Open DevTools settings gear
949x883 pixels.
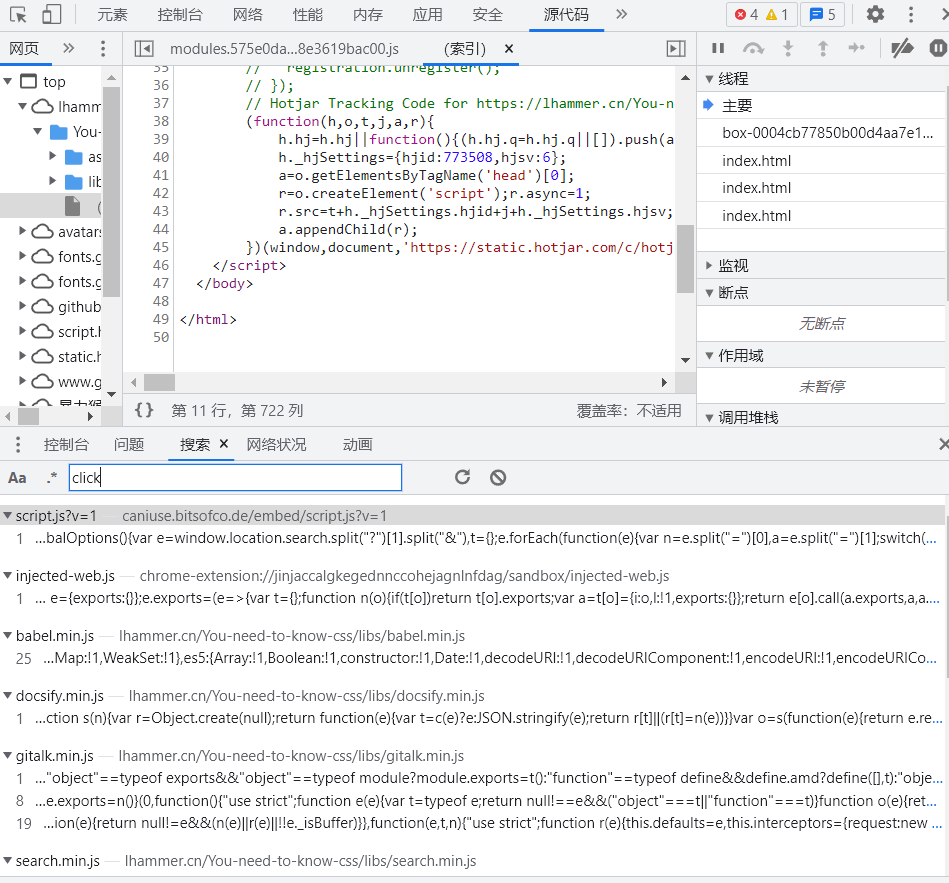tap(875, 14)
